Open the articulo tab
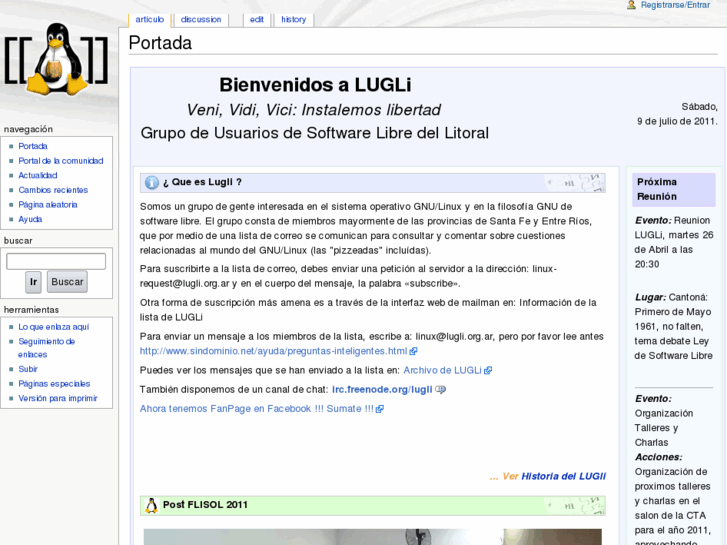The image size is (727, 545). pyautogui.click(x=149, y=19)
